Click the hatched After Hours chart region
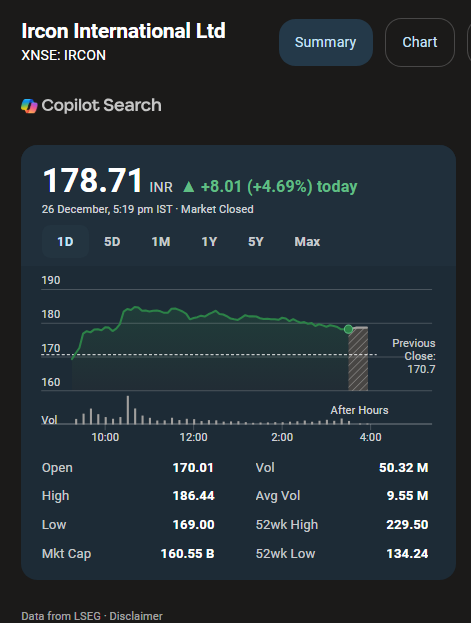 point(358,359)
